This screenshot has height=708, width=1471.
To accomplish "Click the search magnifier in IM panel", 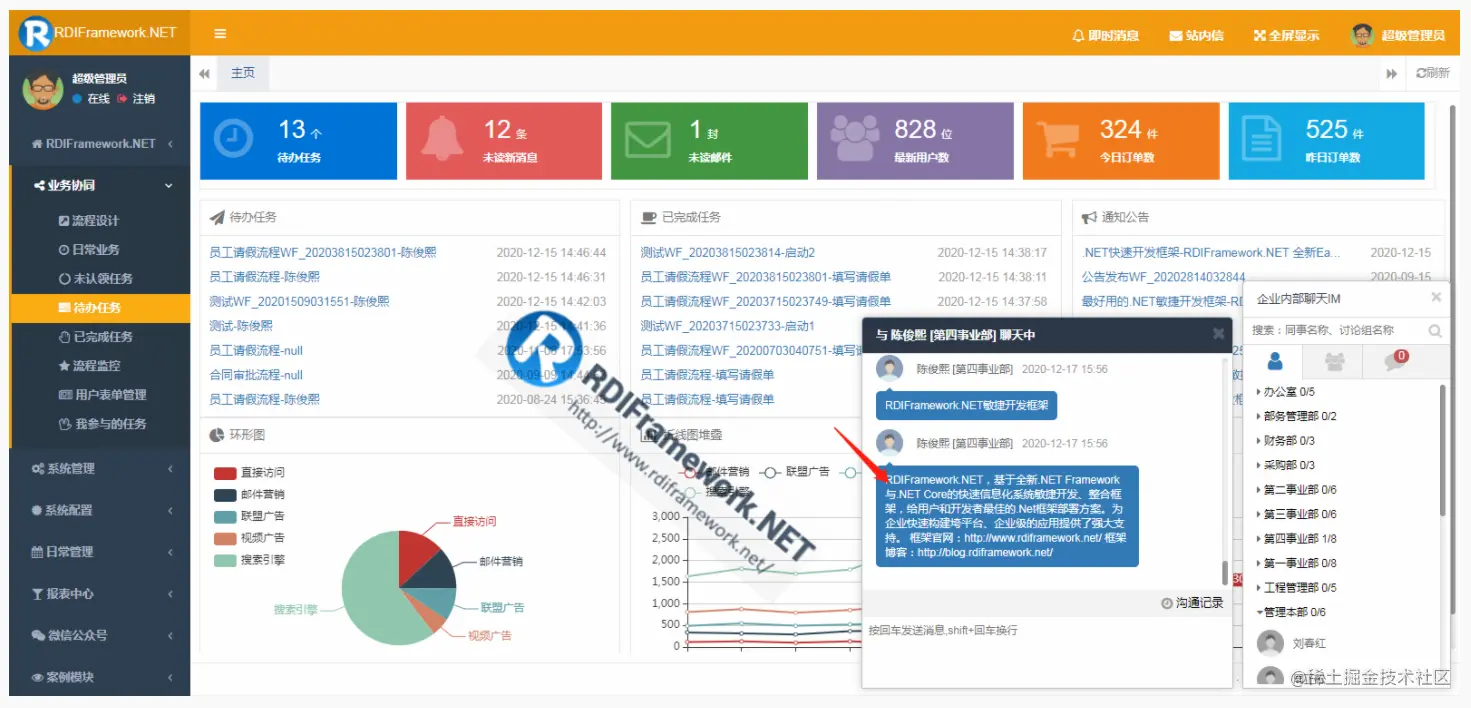I will (1435, 330).
